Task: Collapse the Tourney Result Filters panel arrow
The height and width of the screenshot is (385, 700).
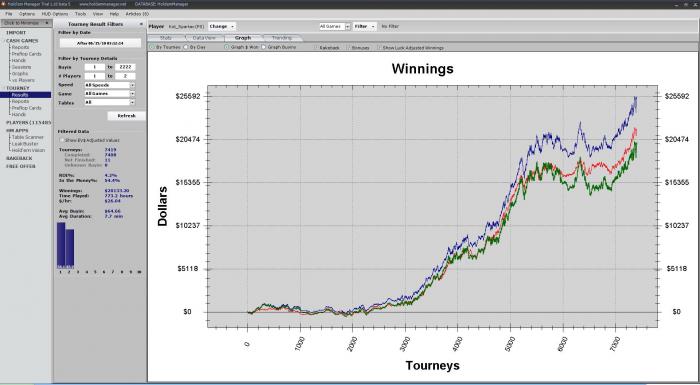Action: (141, 24)
